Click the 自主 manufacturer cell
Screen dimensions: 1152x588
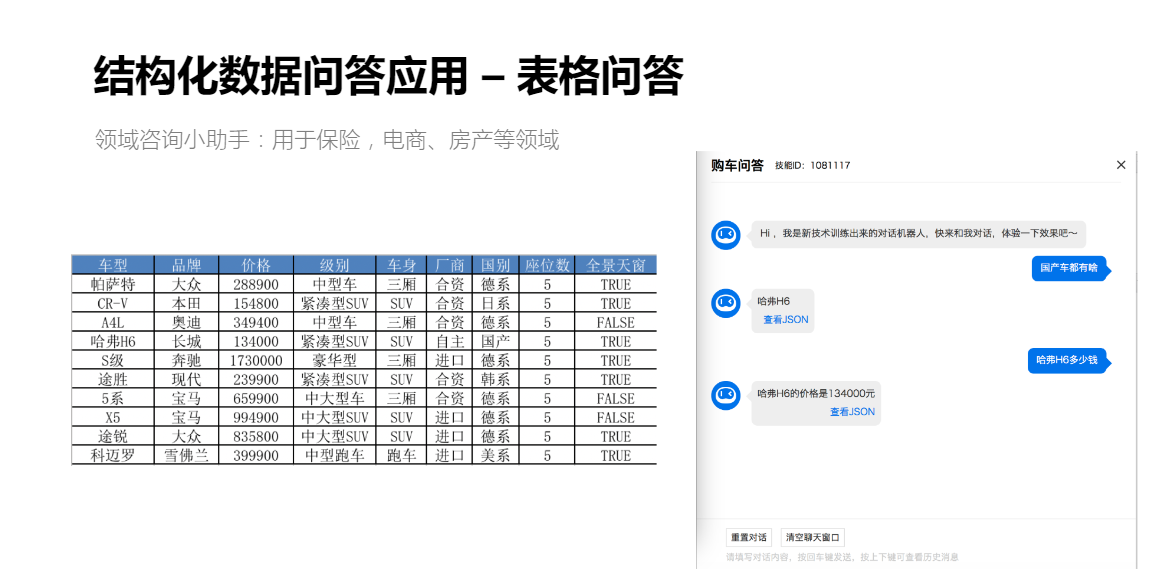pos(450,342)
